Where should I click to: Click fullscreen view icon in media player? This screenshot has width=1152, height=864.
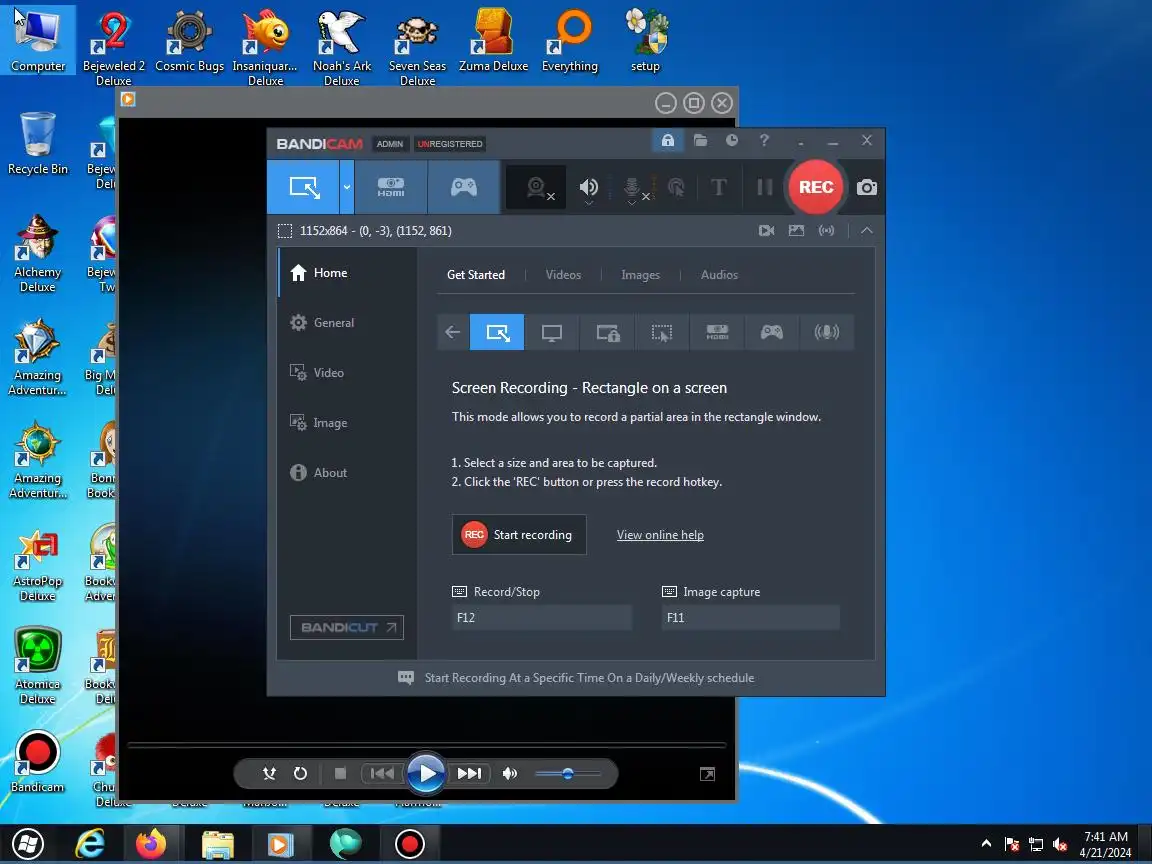coord(708,774)
